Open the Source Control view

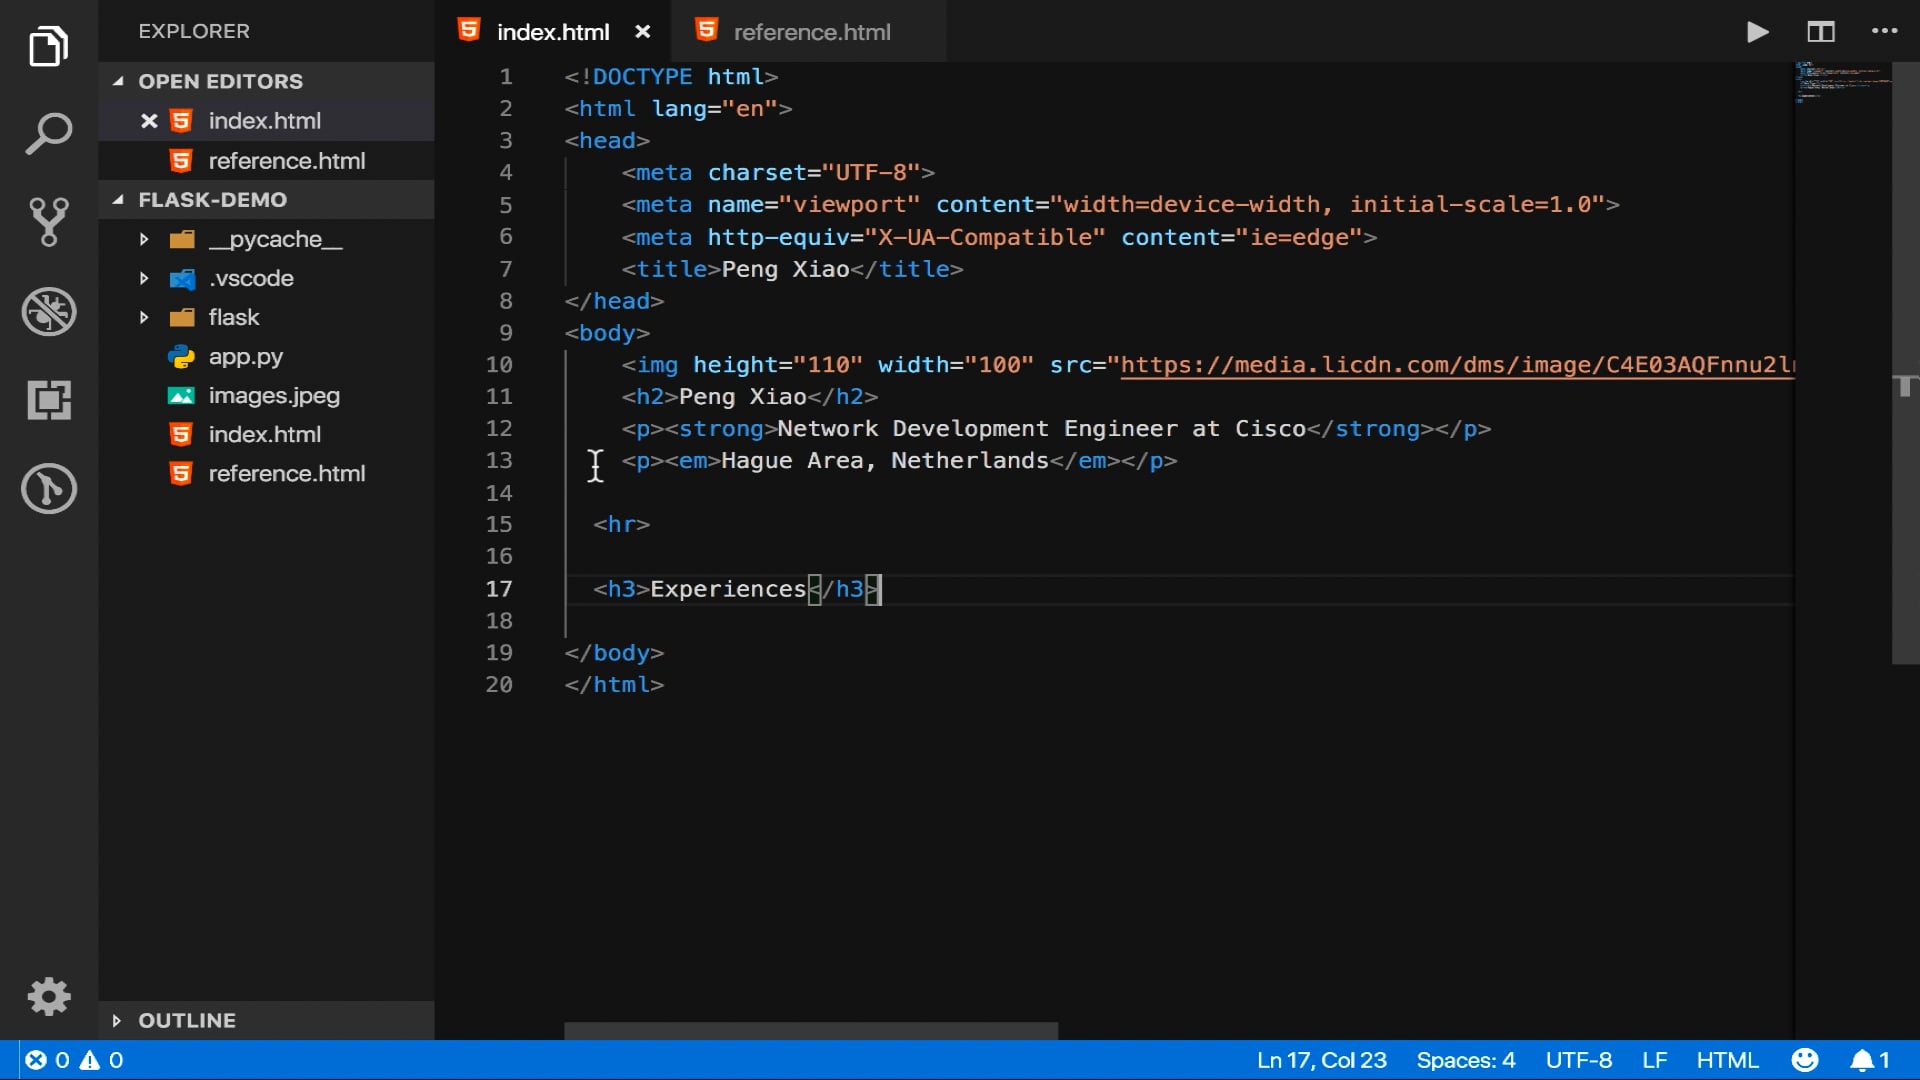(x=48, y=221)
